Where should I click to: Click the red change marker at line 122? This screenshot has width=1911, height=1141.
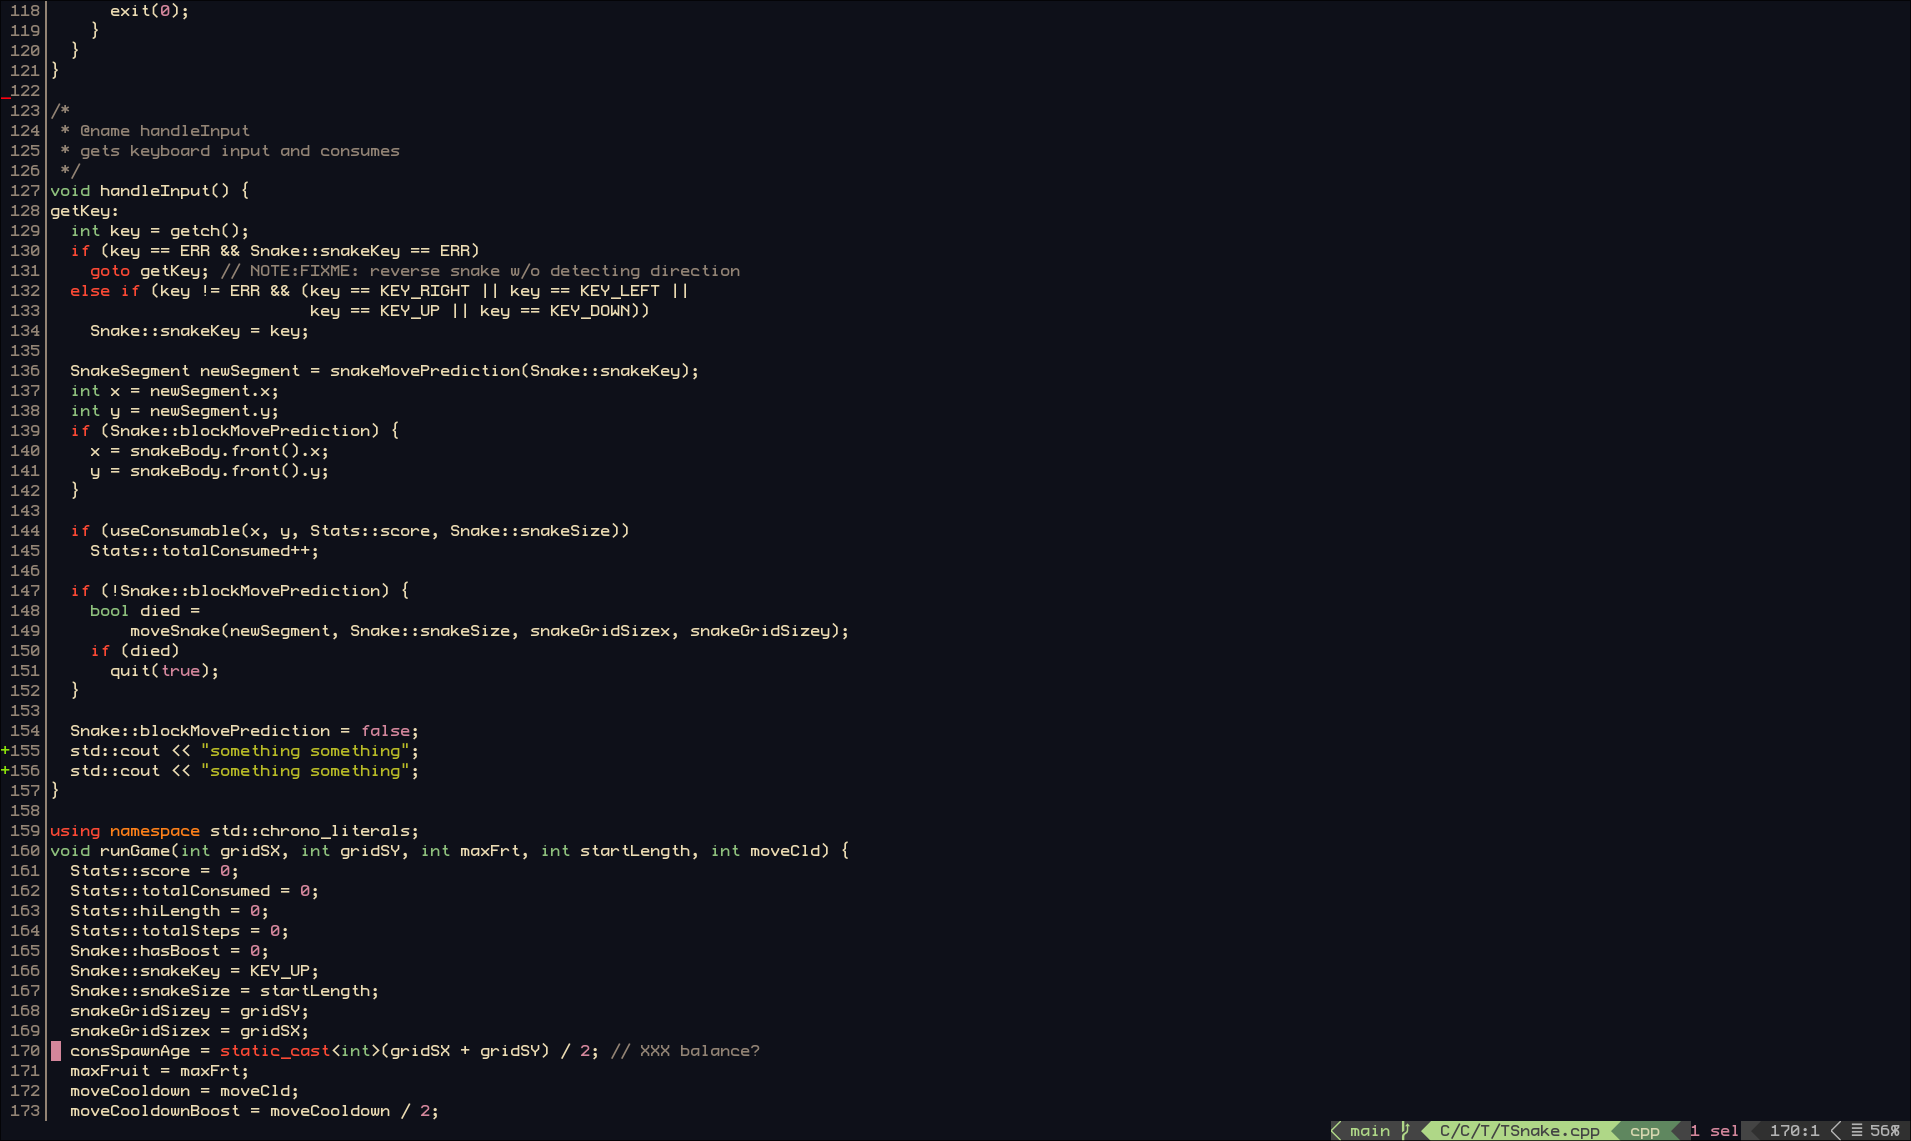(x=5, y=96)
